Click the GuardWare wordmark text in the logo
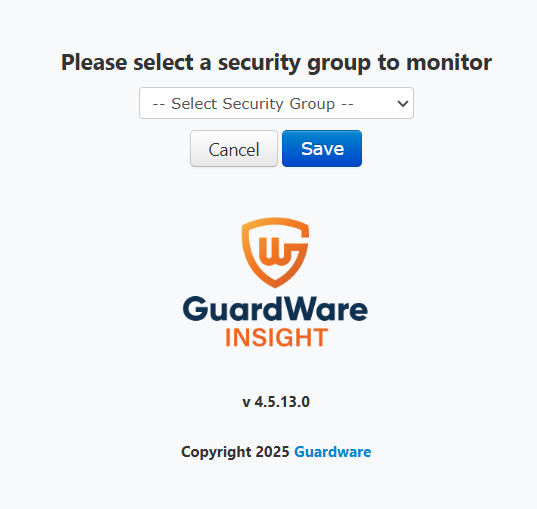Screen dimensions: 537x509 (x=275, y=309)
